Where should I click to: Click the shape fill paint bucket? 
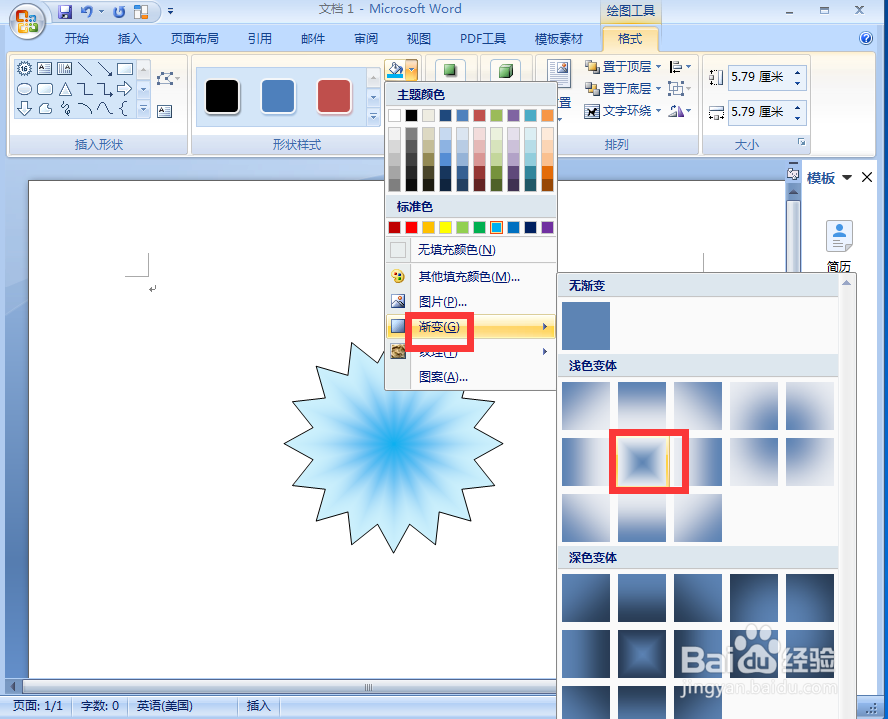(x=395, y=70)
